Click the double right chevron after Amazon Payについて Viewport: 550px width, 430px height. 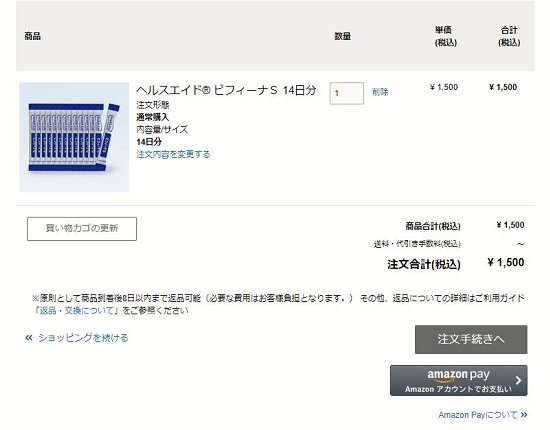pos(524,415)
